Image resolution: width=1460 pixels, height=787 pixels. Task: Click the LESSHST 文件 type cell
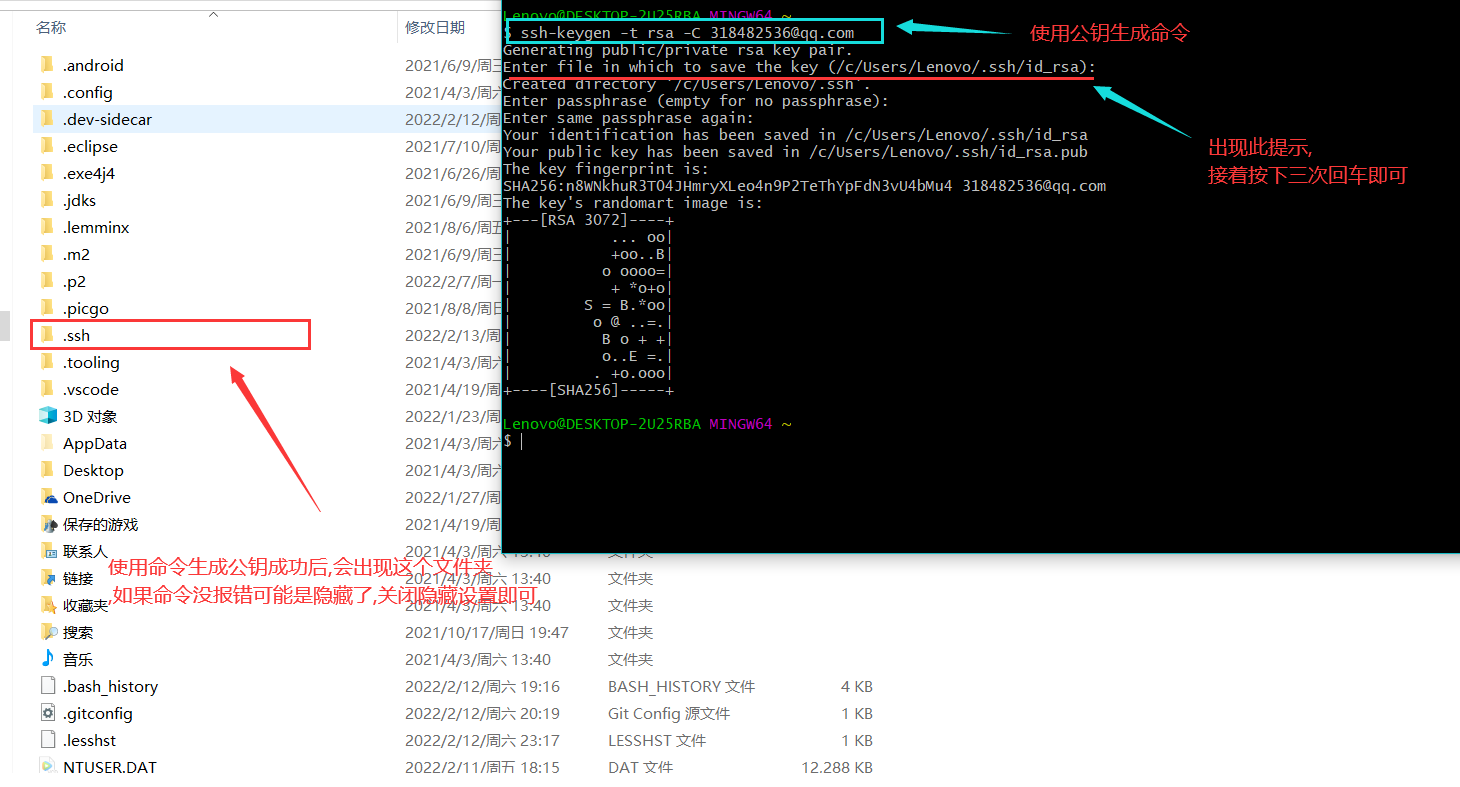657,740
